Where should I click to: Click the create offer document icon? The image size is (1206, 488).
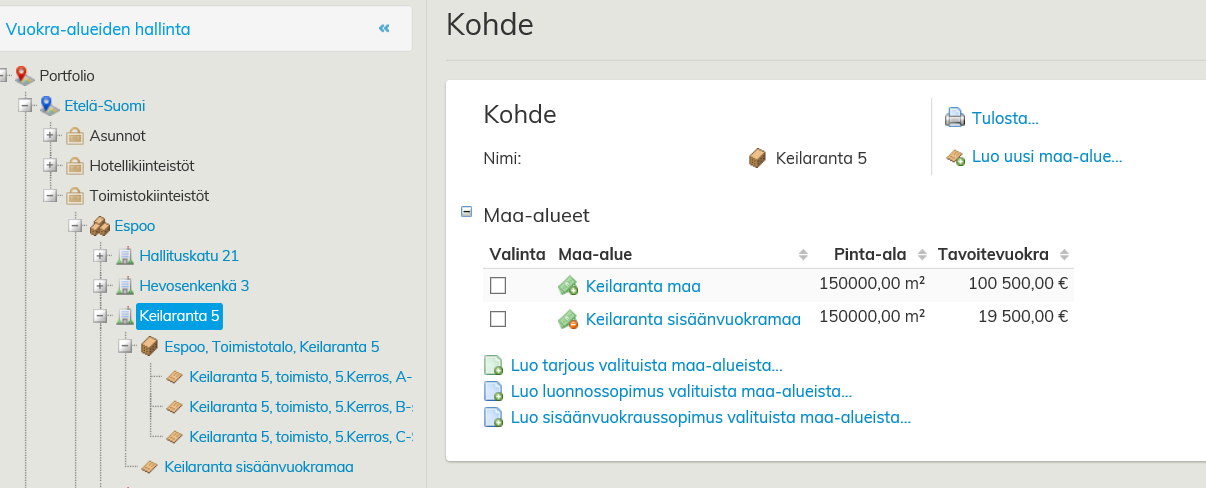(x=493, y=365)
